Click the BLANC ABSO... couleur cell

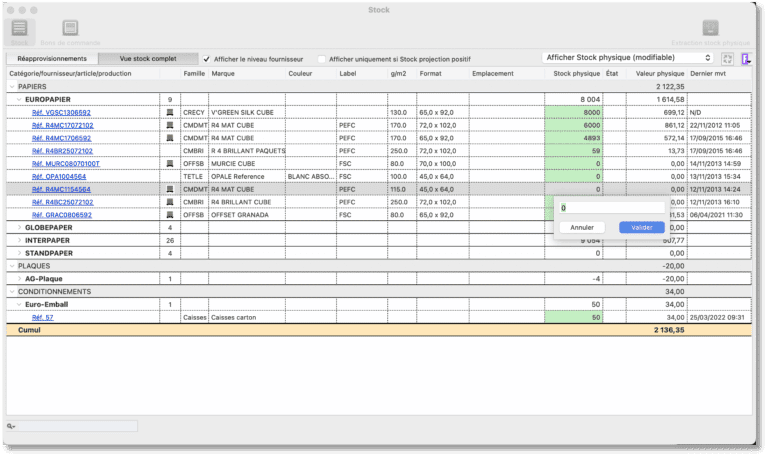tap(311, 176)
